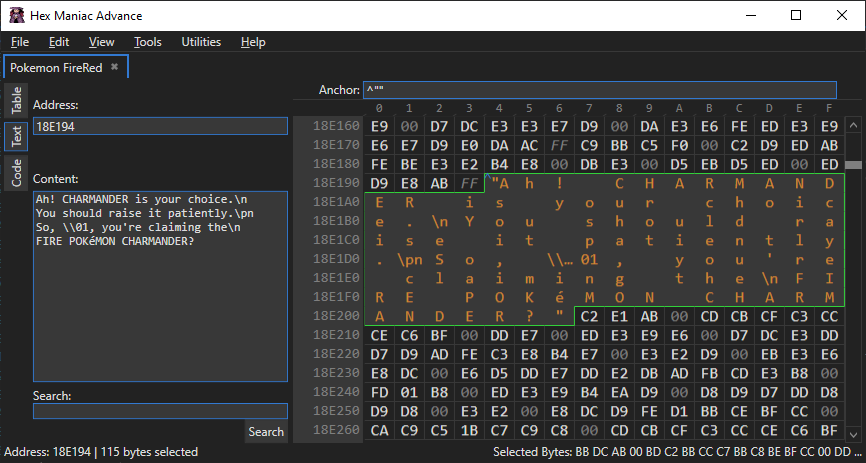Screen dimensions: 866x463
Task: Click the hex view scrollbar thumb
Action: [853, 165]
